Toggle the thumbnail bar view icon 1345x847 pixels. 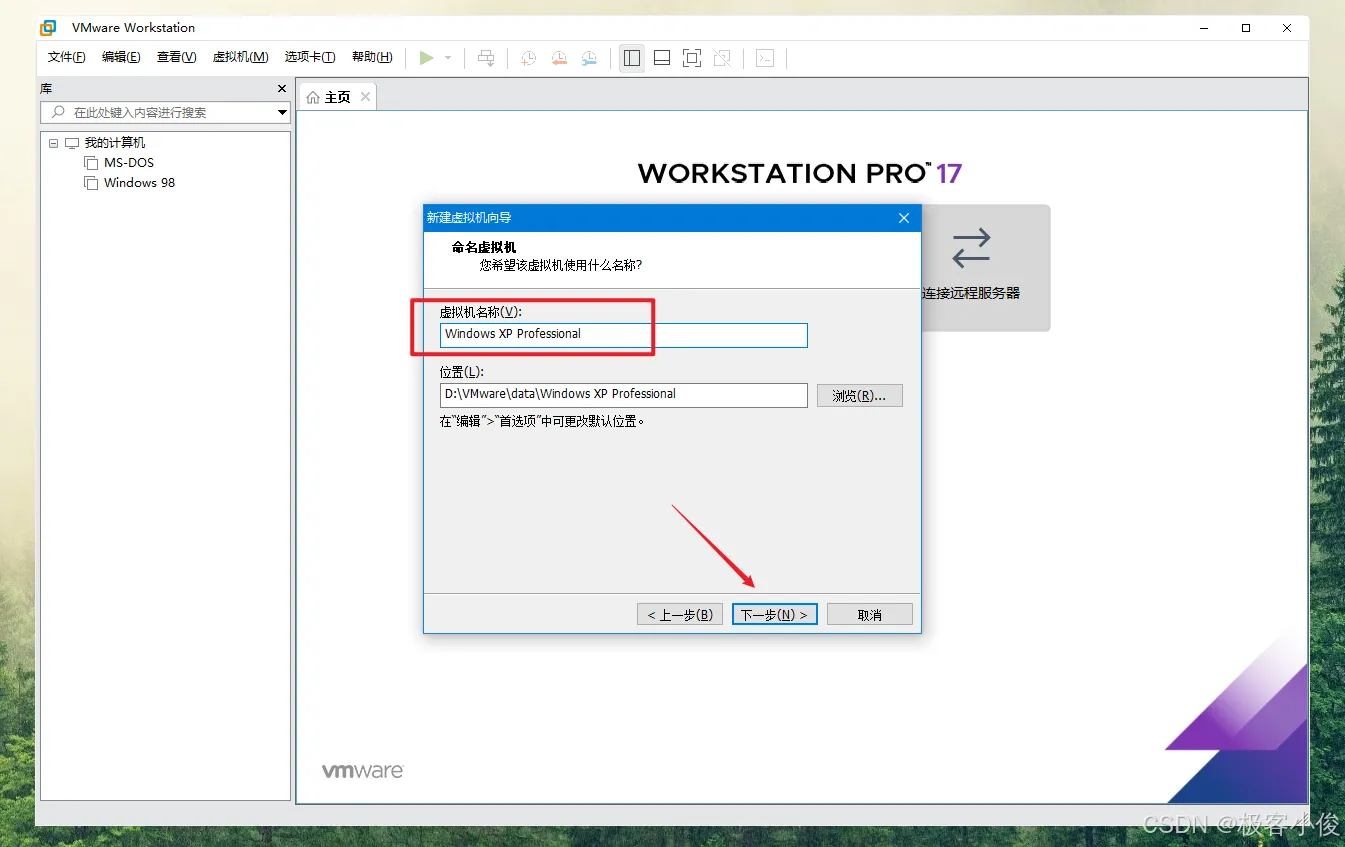pos(662,58)
